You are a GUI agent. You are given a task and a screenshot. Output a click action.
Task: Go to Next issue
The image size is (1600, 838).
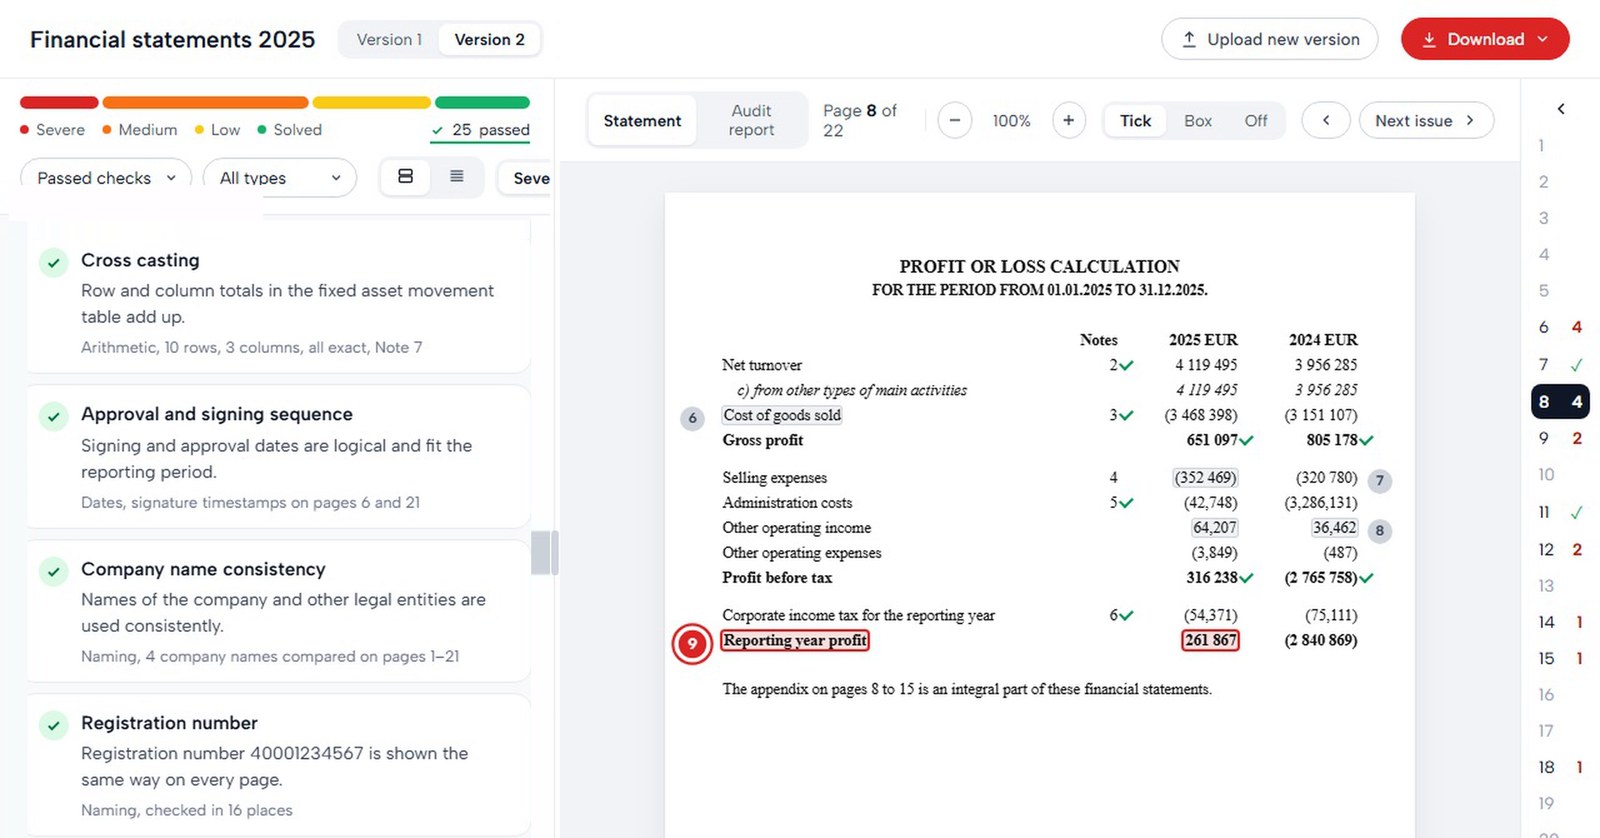[x=1426, y=121]
